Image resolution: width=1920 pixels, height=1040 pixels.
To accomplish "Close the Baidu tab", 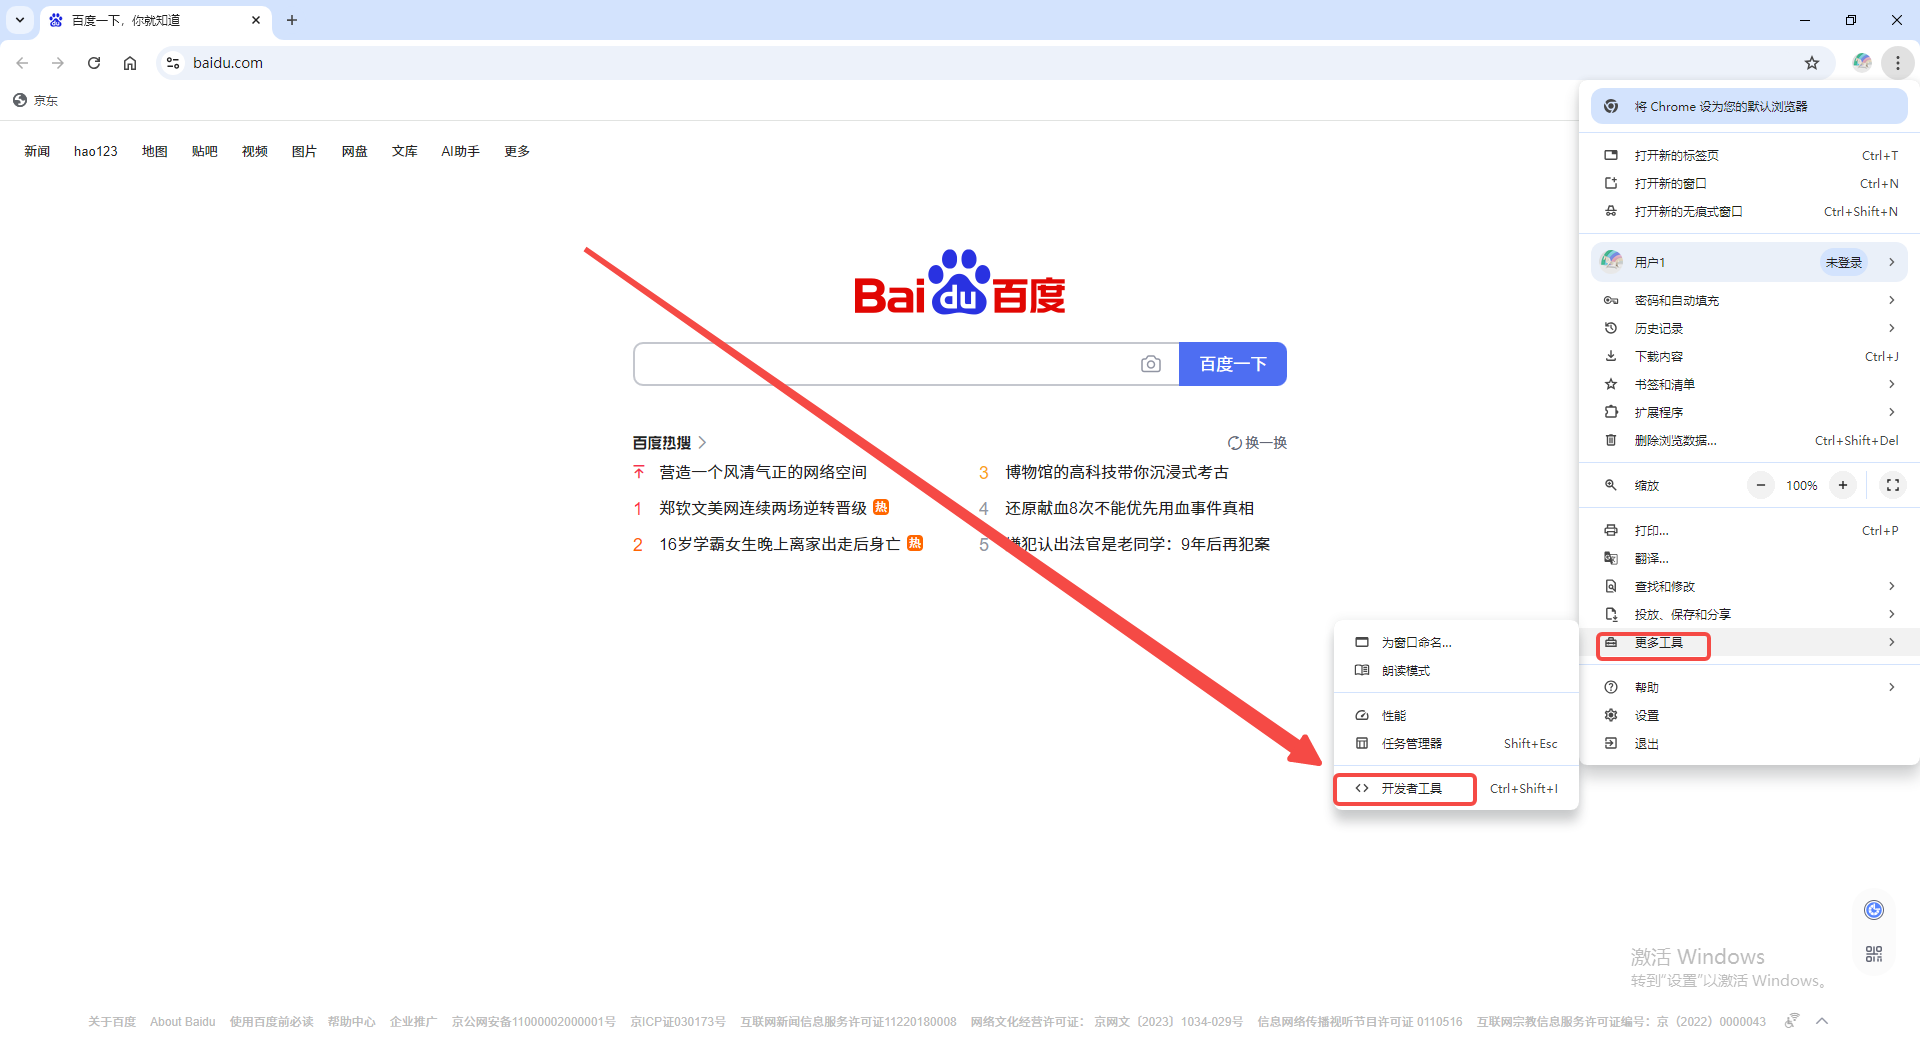I will pos(256,20).
